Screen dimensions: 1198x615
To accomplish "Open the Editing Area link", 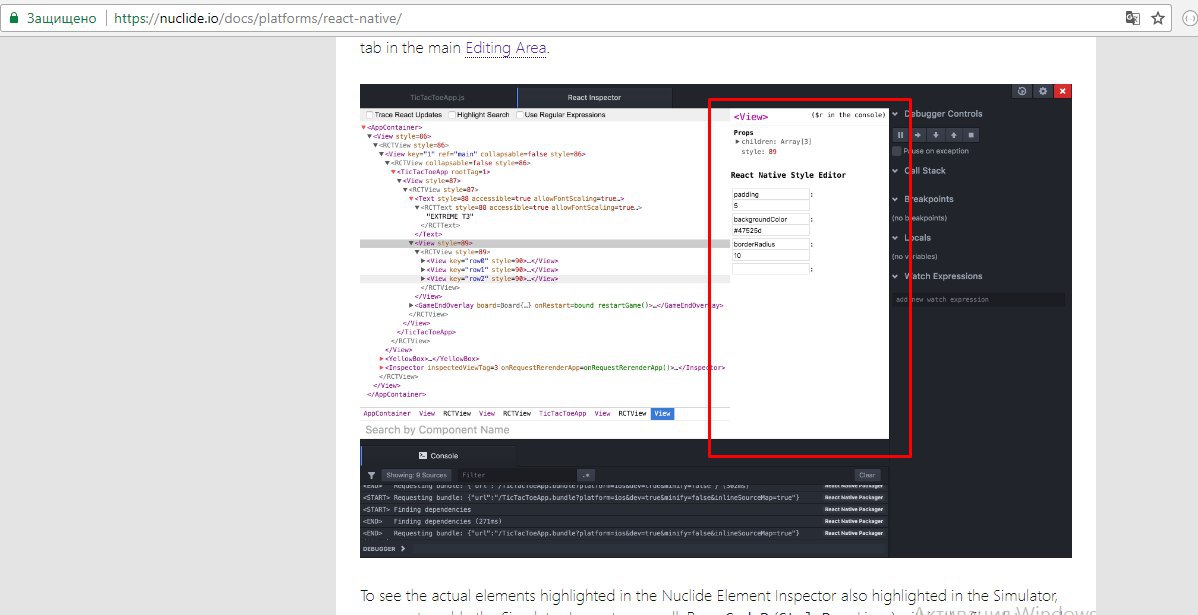I will tap(506, 48).
